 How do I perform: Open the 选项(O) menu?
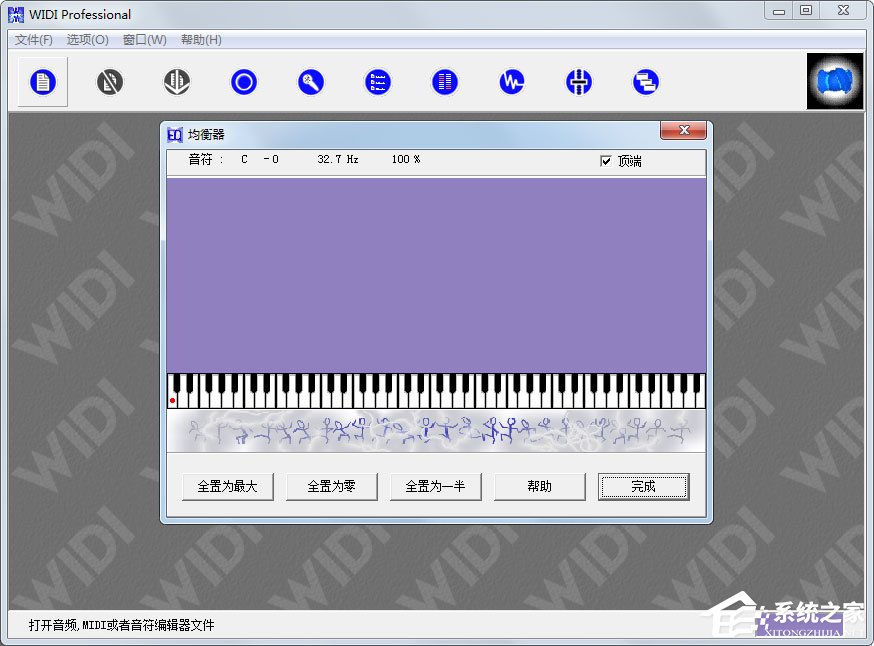88,40
